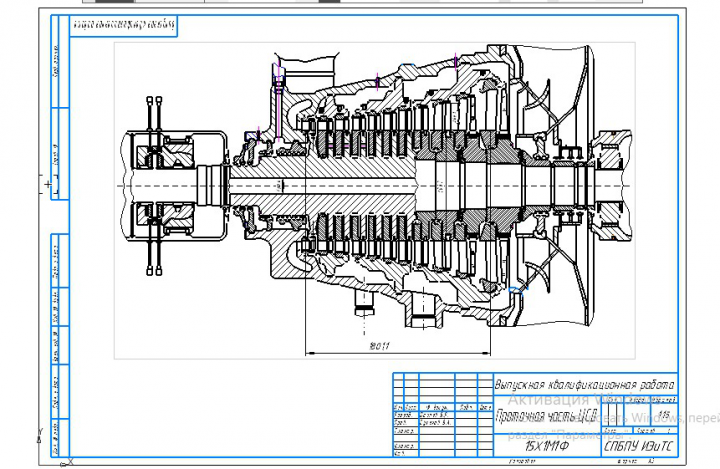The height and width of the screenshot is (469, 720).
Task: Select the material label "15Х1М1Ф"
Action: tap(546, 446)
